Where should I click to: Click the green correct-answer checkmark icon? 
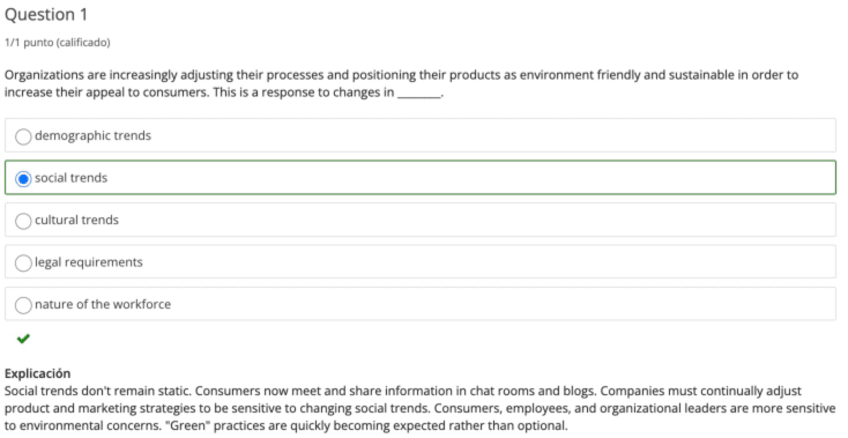click(x=24, y=339)
